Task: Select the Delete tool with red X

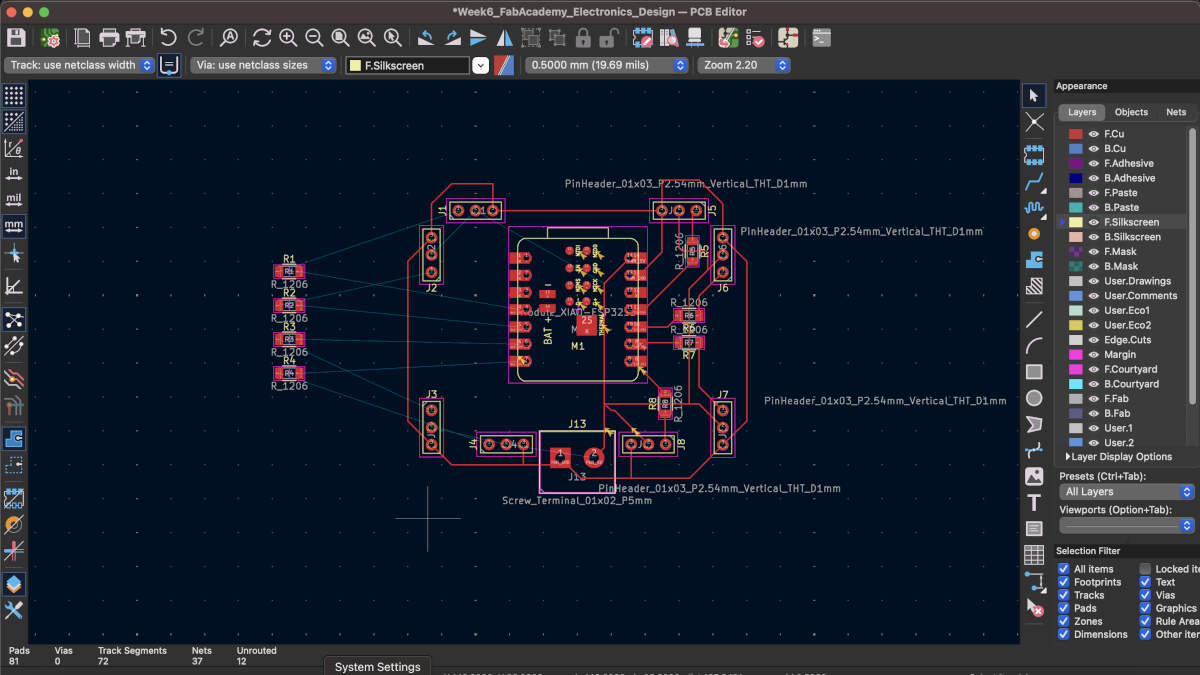Action: tap(1034, 607)
